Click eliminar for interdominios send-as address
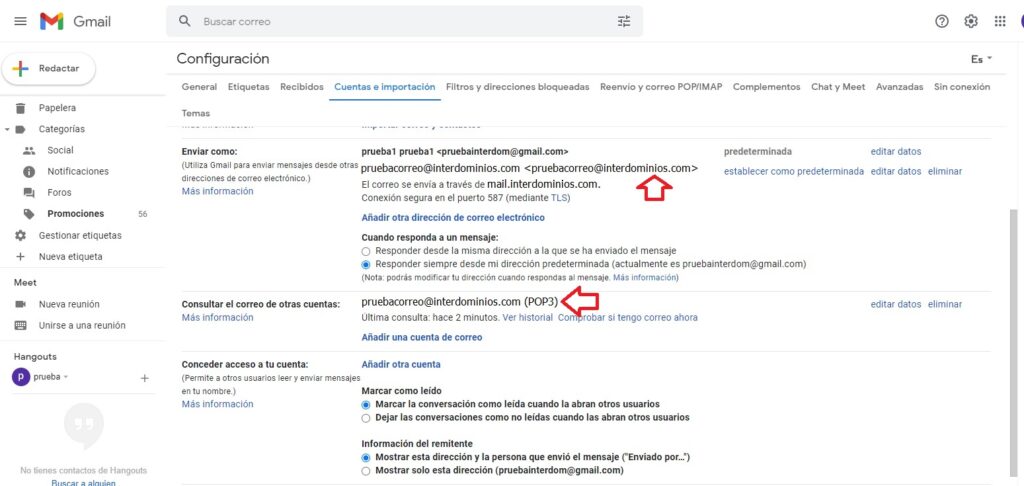 pos(945,171)
